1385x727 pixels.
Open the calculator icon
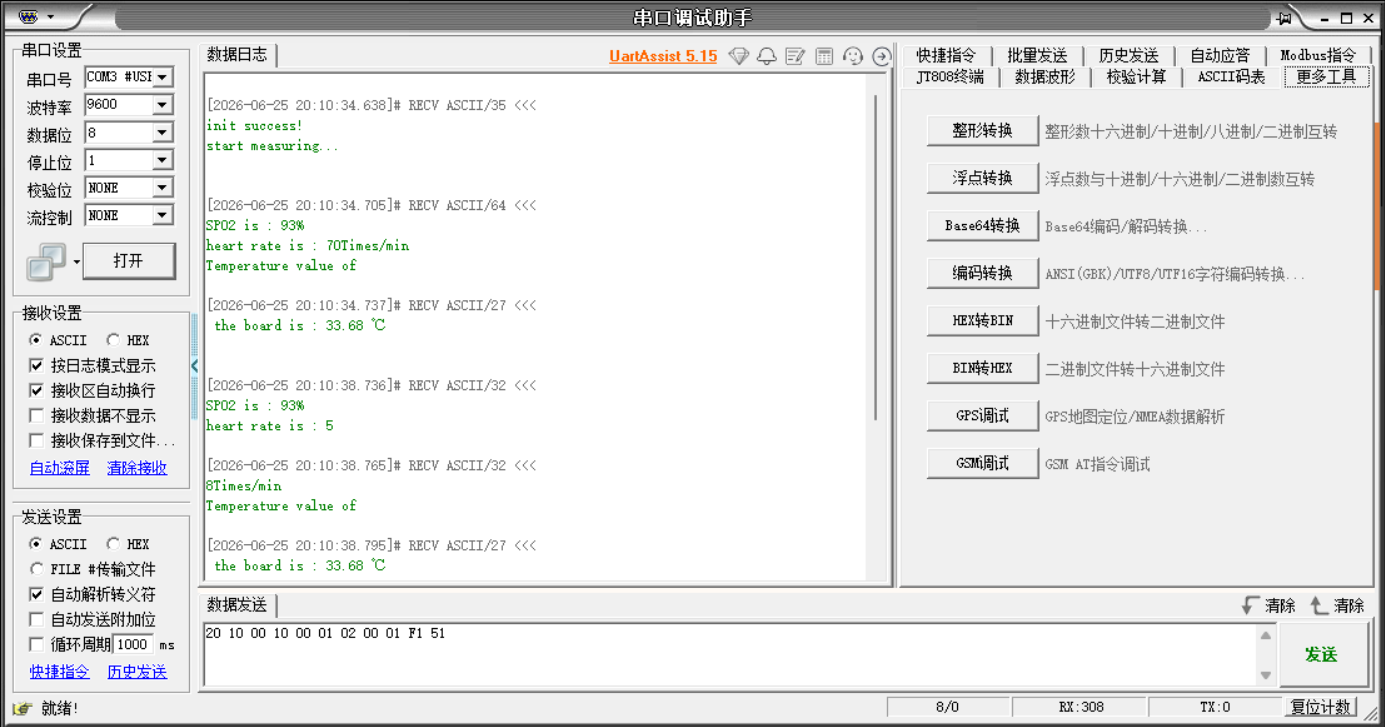(824, 57)
